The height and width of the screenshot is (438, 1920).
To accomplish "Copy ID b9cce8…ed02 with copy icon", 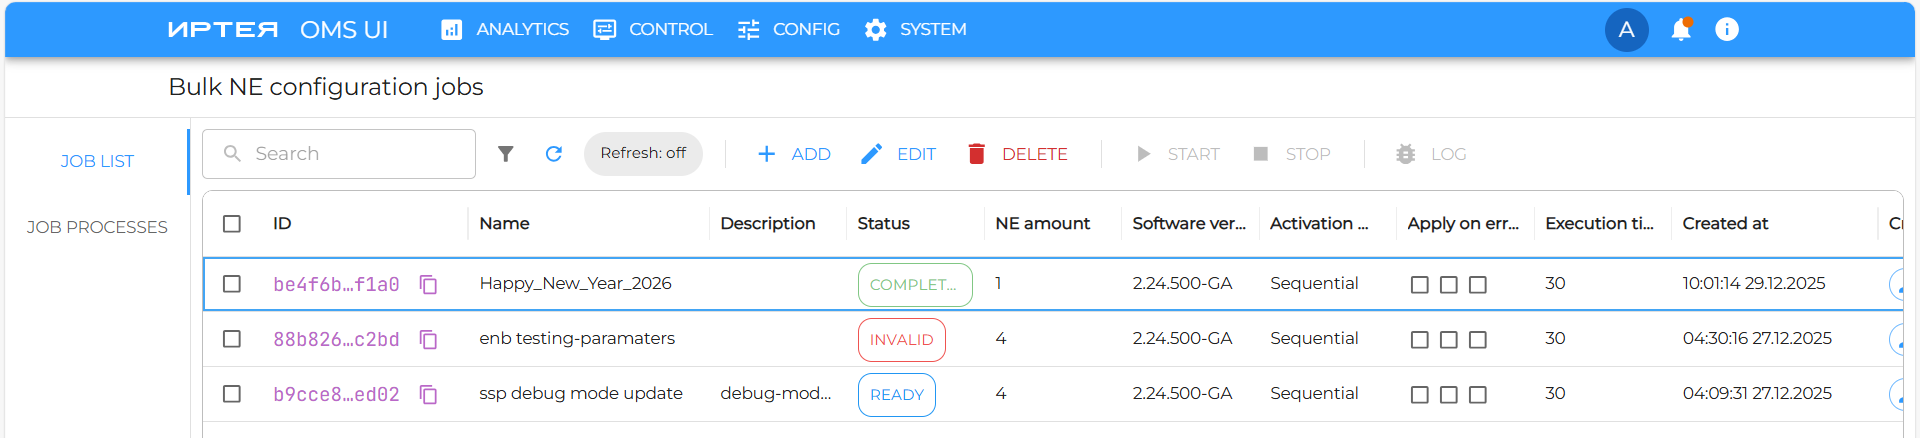I will (428, 395).
